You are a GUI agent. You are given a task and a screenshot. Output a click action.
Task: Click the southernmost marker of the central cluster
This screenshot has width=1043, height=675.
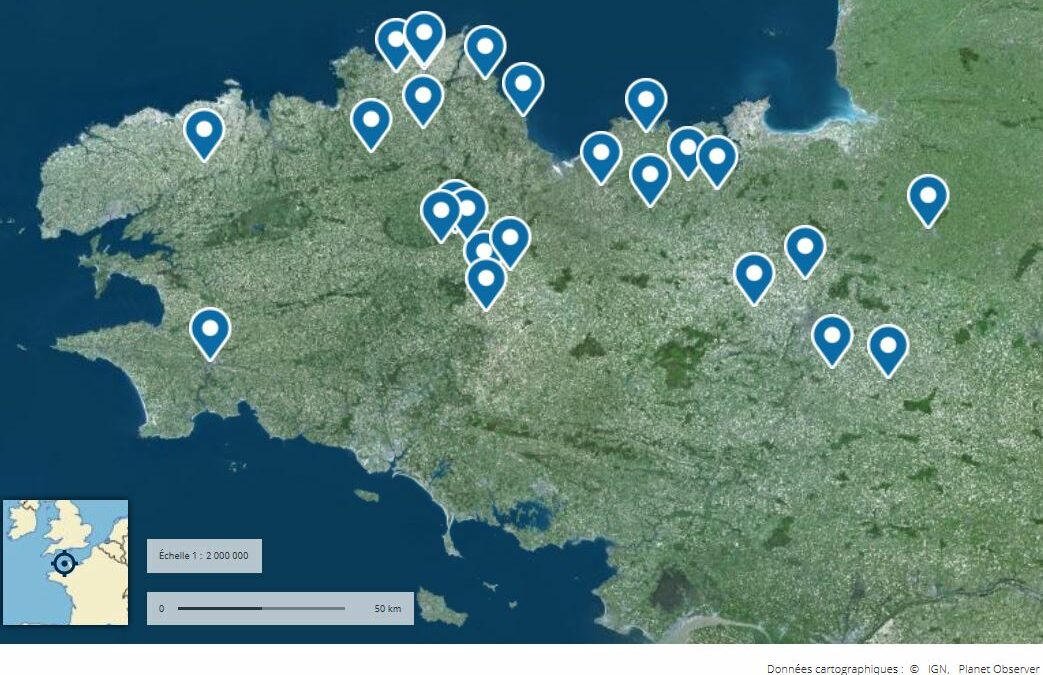[486, 284]
